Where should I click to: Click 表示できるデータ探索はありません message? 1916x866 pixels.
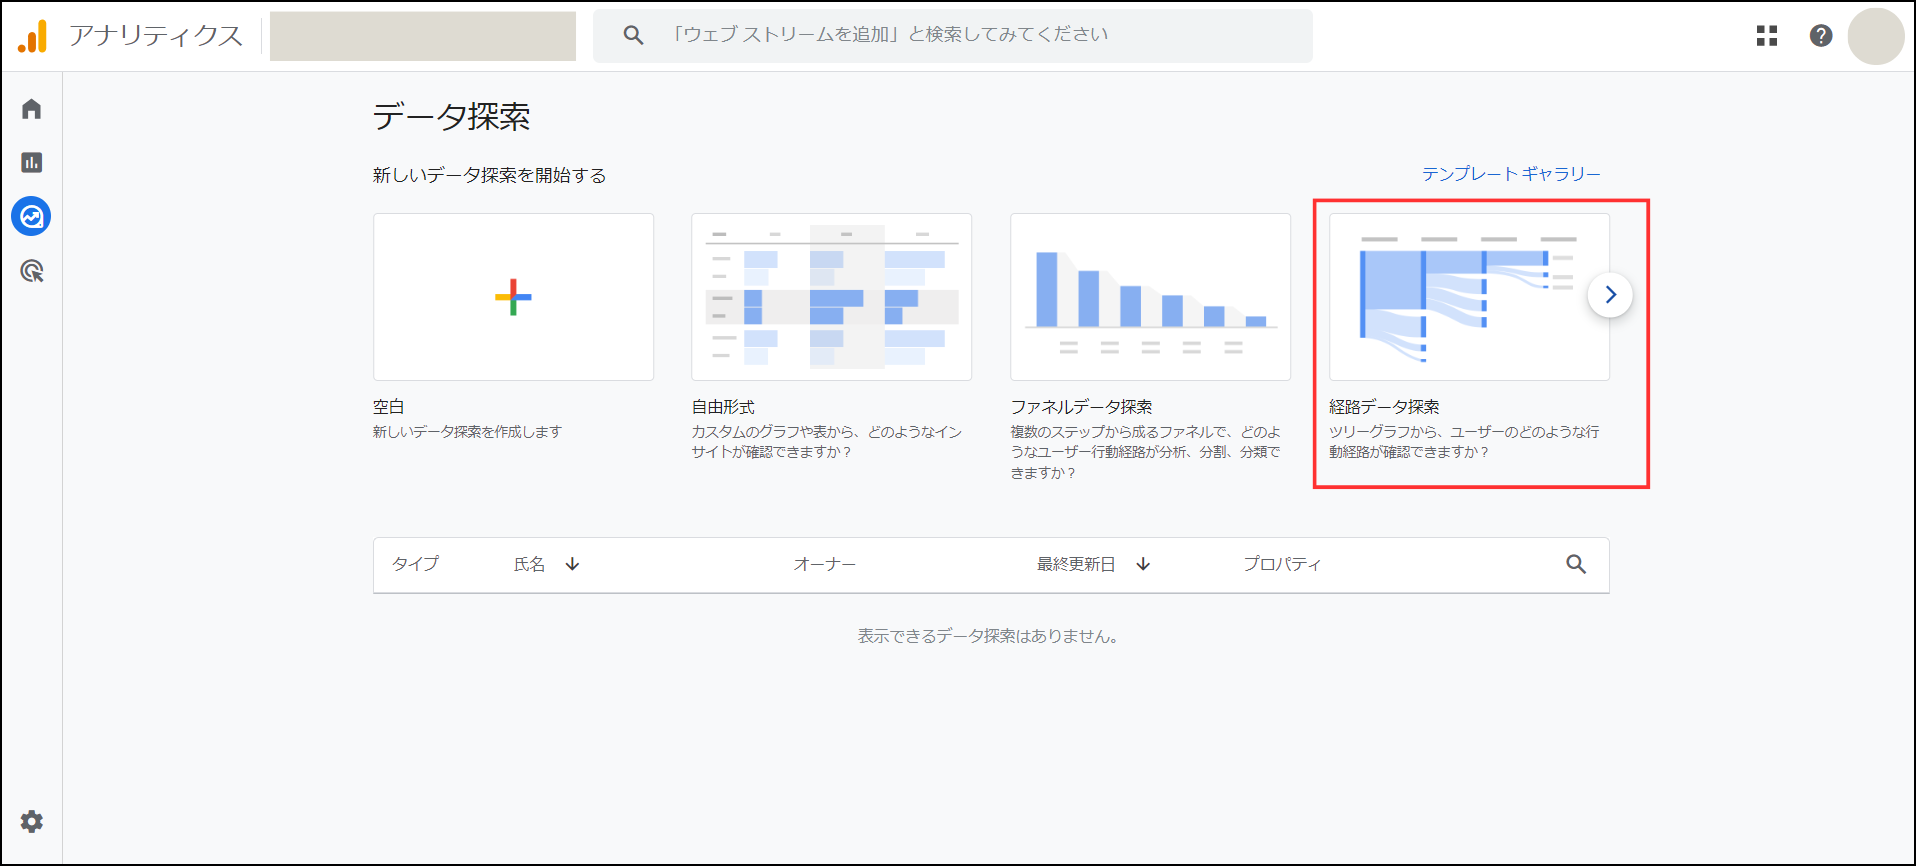(x=988, y=636)
